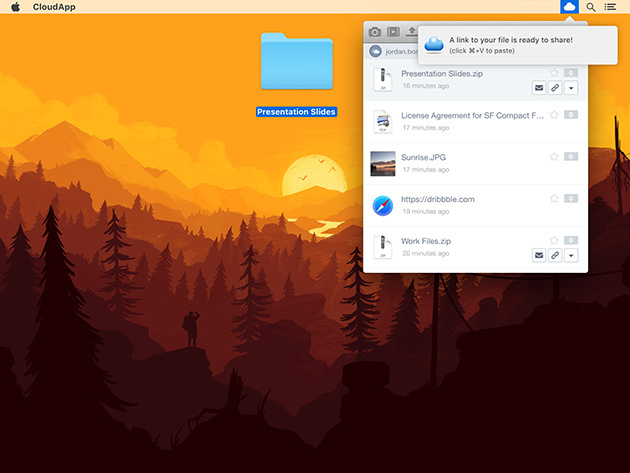
Task: Click the link ready to share notification
Action: (518, 45)
